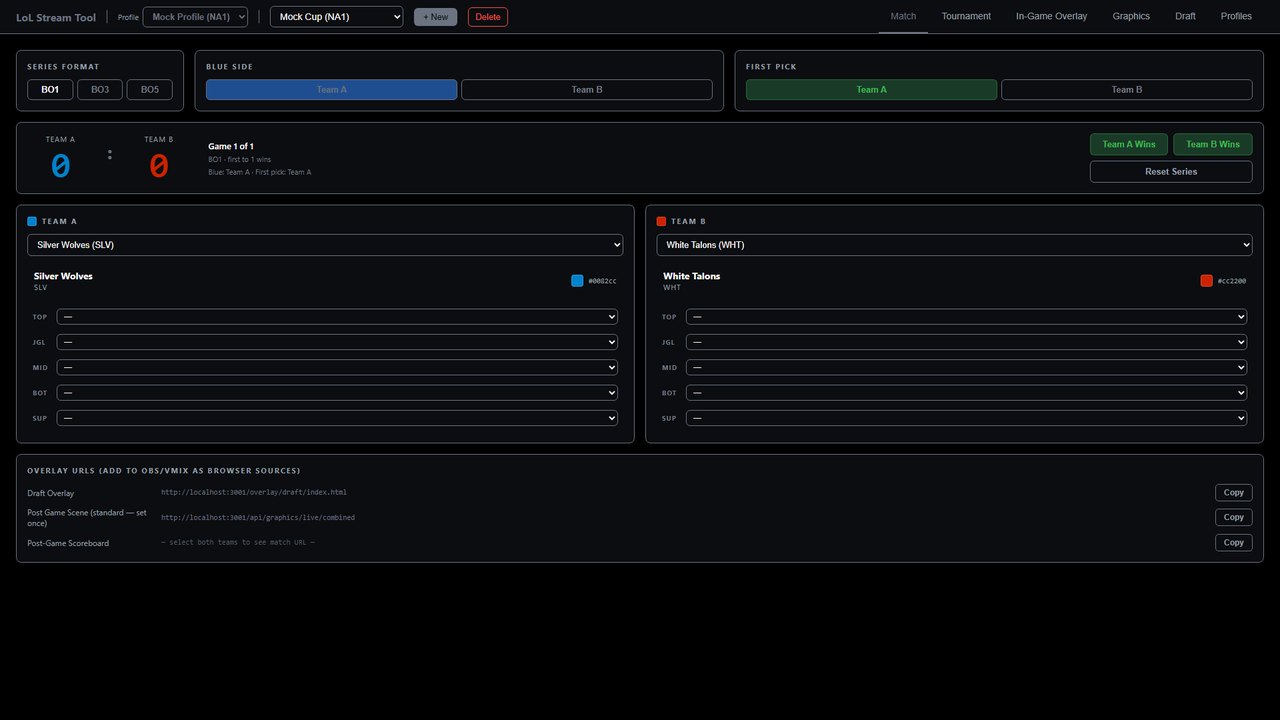Open Silver Wolves BOT player dropdown
1280x720 pixels.
(x=337, y=393)
